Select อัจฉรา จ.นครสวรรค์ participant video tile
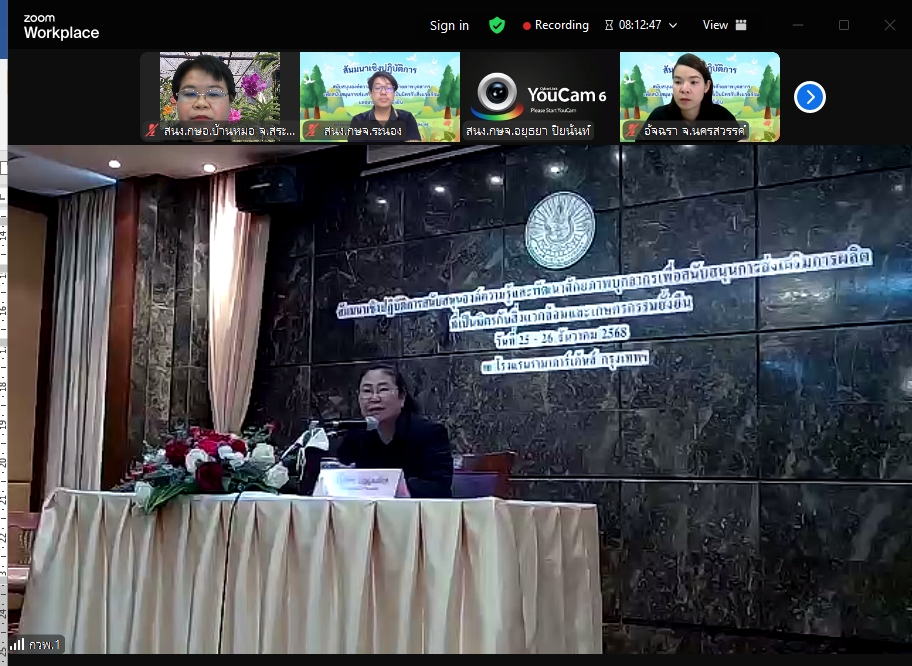The image size is (912, 666). click(700, 88)
